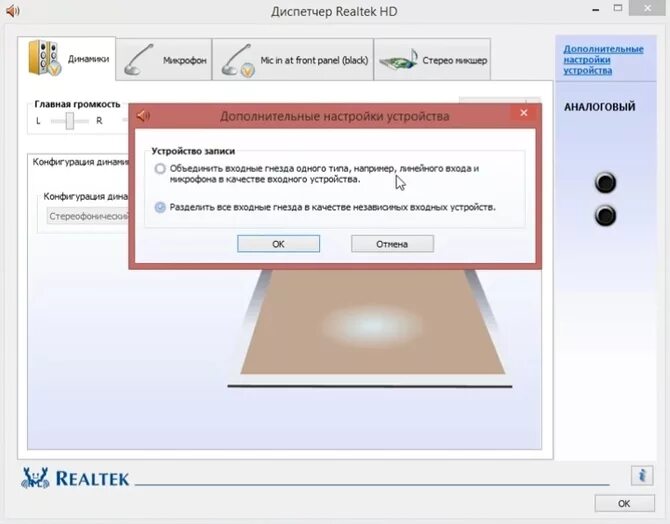This screenshot has width=670, height=524.
Task: Click the АНАЛОГОВЫЙ heading
Action: pos(599,107)
